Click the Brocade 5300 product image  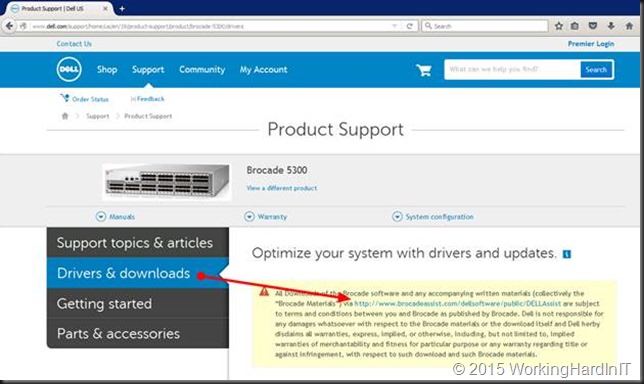pos(166,182)
